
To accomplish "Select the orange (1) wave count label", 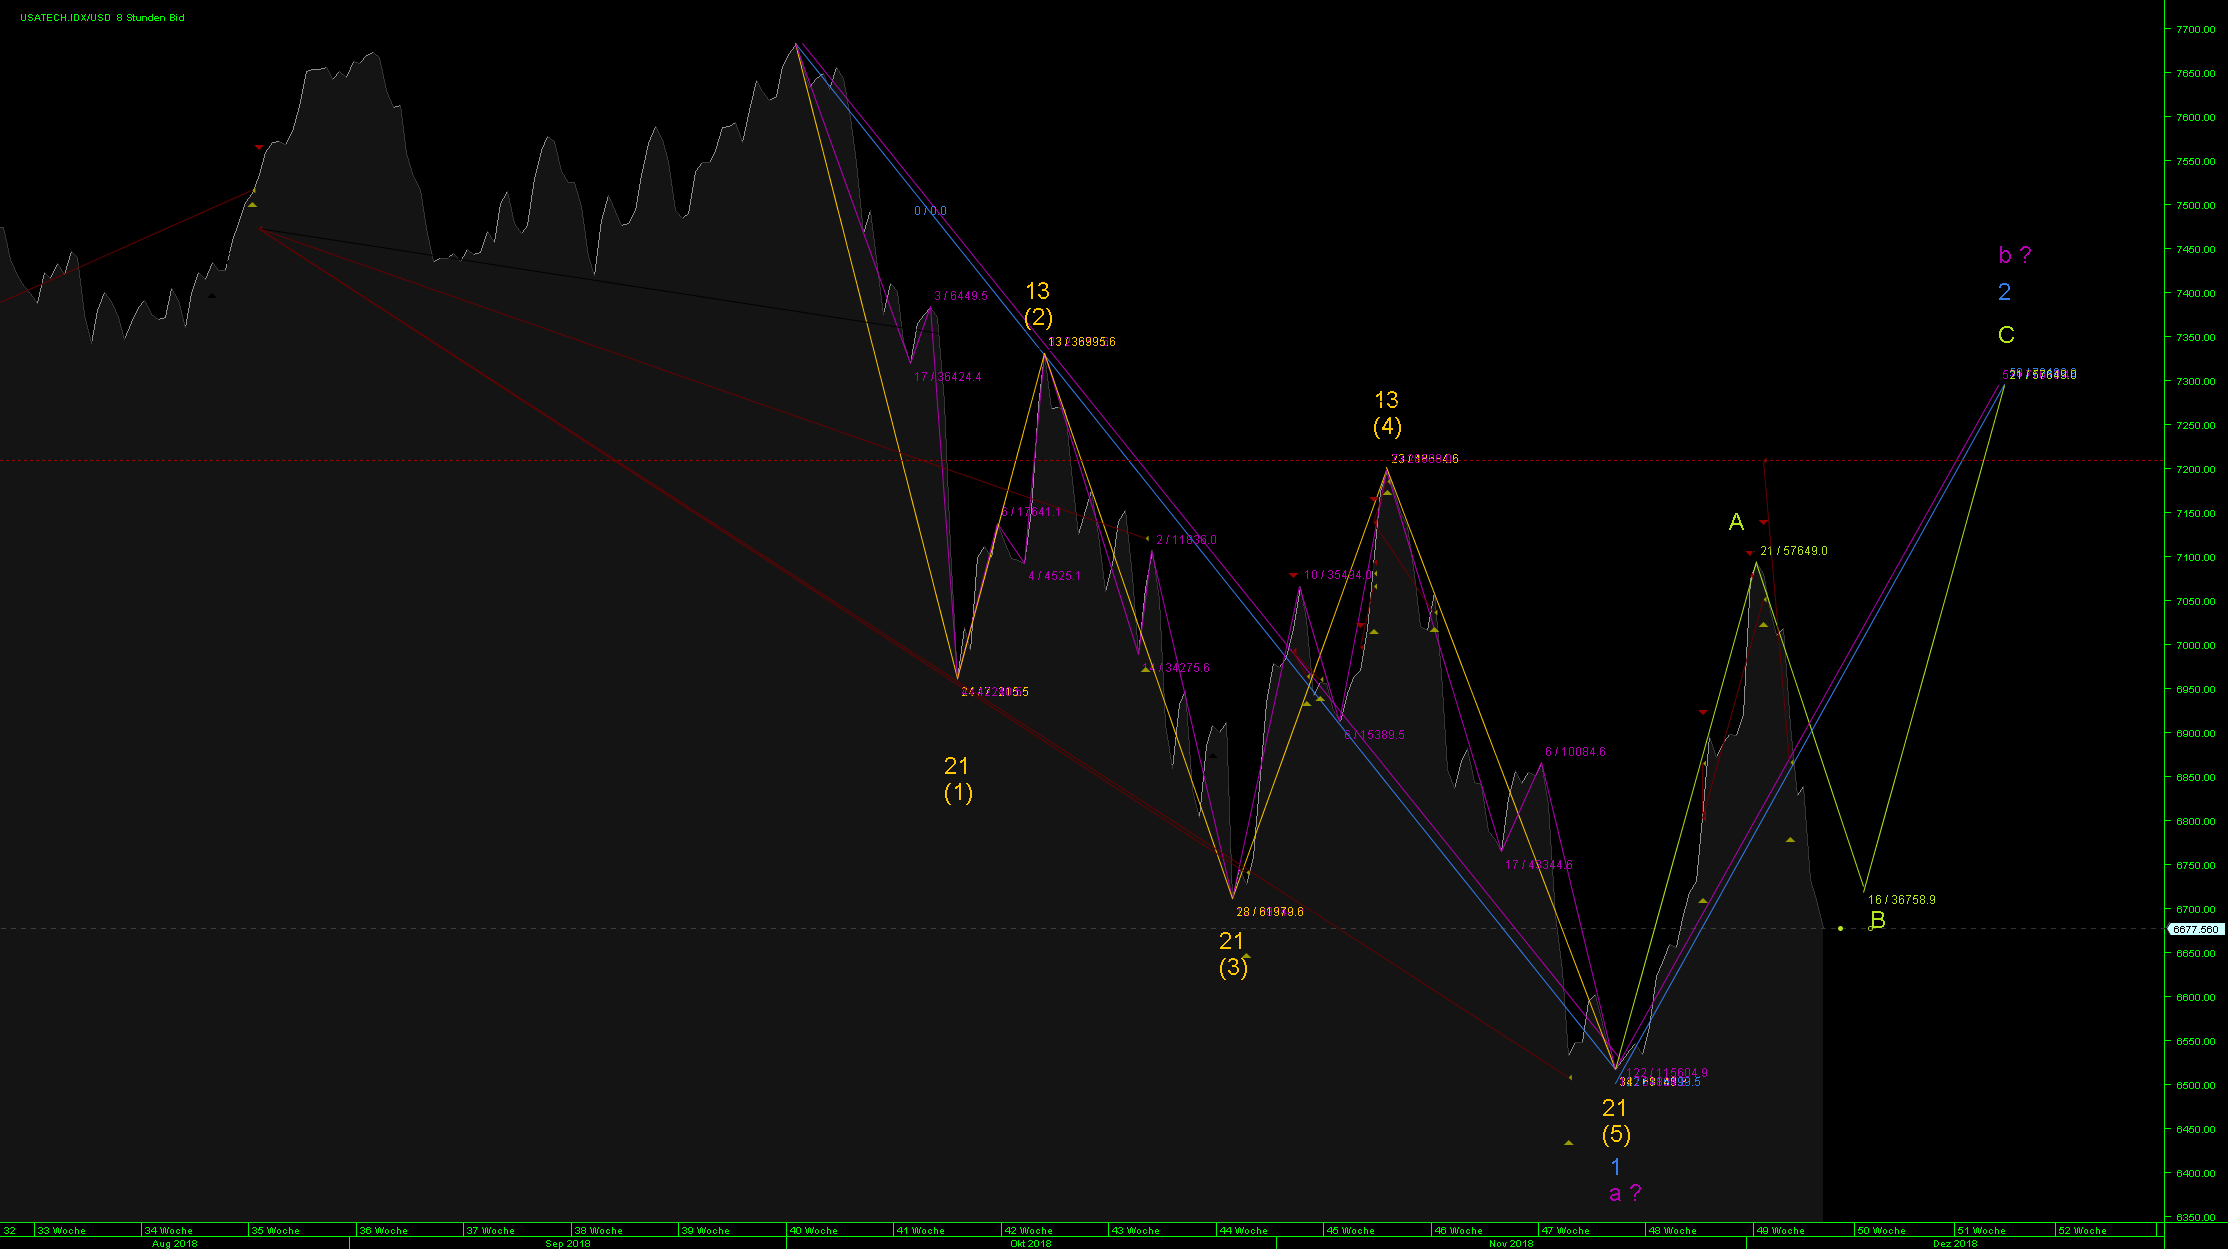I will (958, 793).
